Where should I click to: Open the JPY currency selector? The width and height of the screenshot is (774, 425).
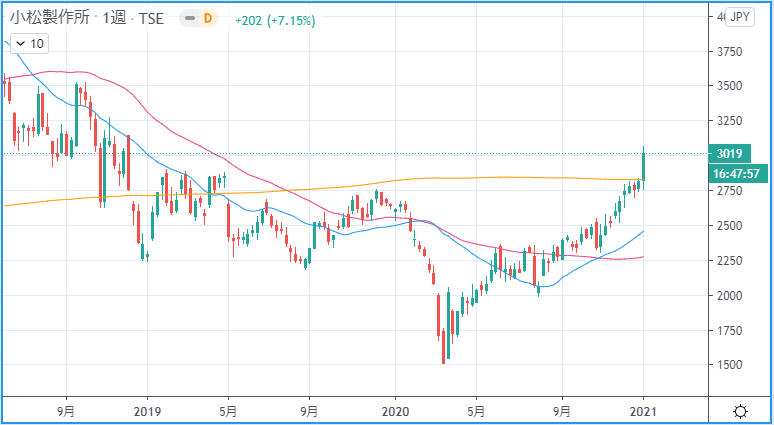tap(740, 17)
